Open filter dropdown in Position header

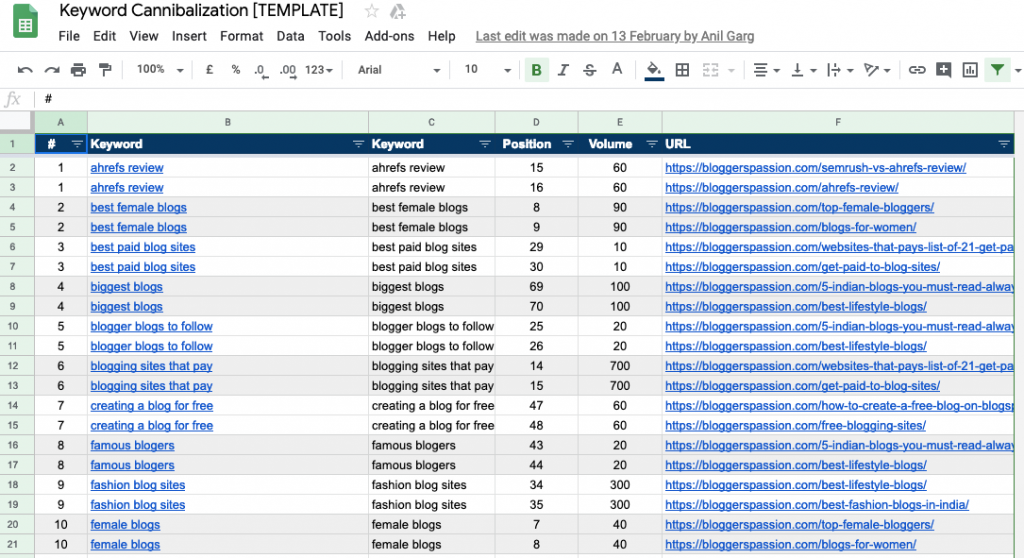coord(568,144)
